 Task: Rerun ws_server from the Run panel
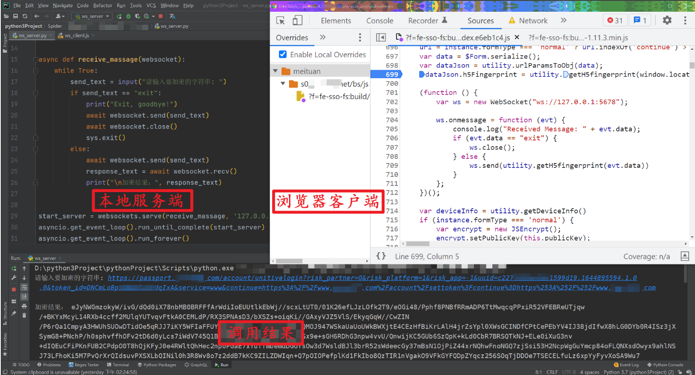click(x=14, y=268)
